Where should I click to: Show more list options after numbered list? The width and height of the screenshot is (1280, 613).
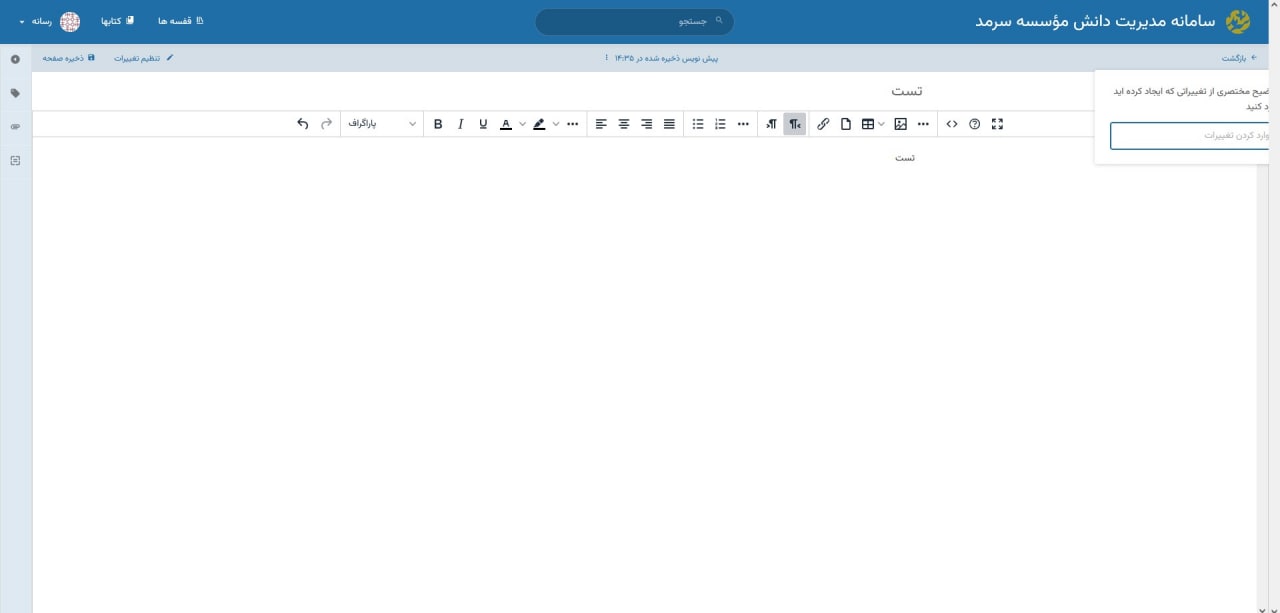[x=743, y=124]
